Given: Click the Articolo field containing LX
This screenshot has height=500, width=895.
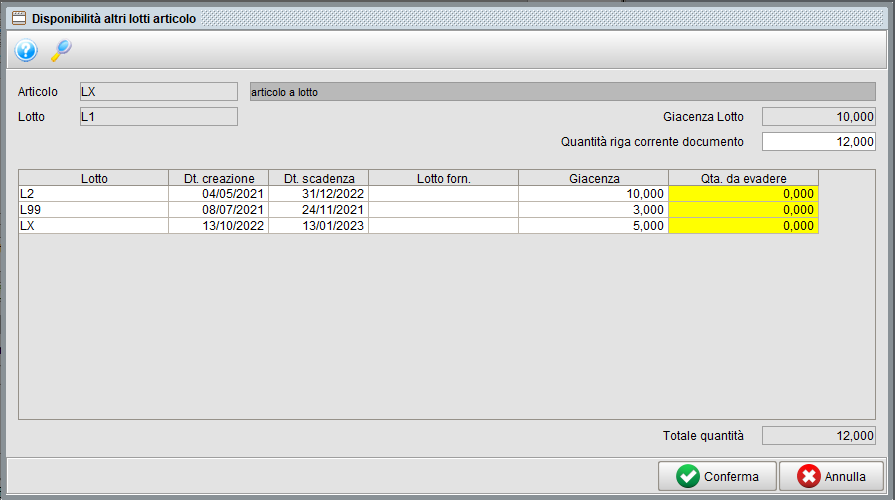Looking at the screenshot, I should coord(158,92).
